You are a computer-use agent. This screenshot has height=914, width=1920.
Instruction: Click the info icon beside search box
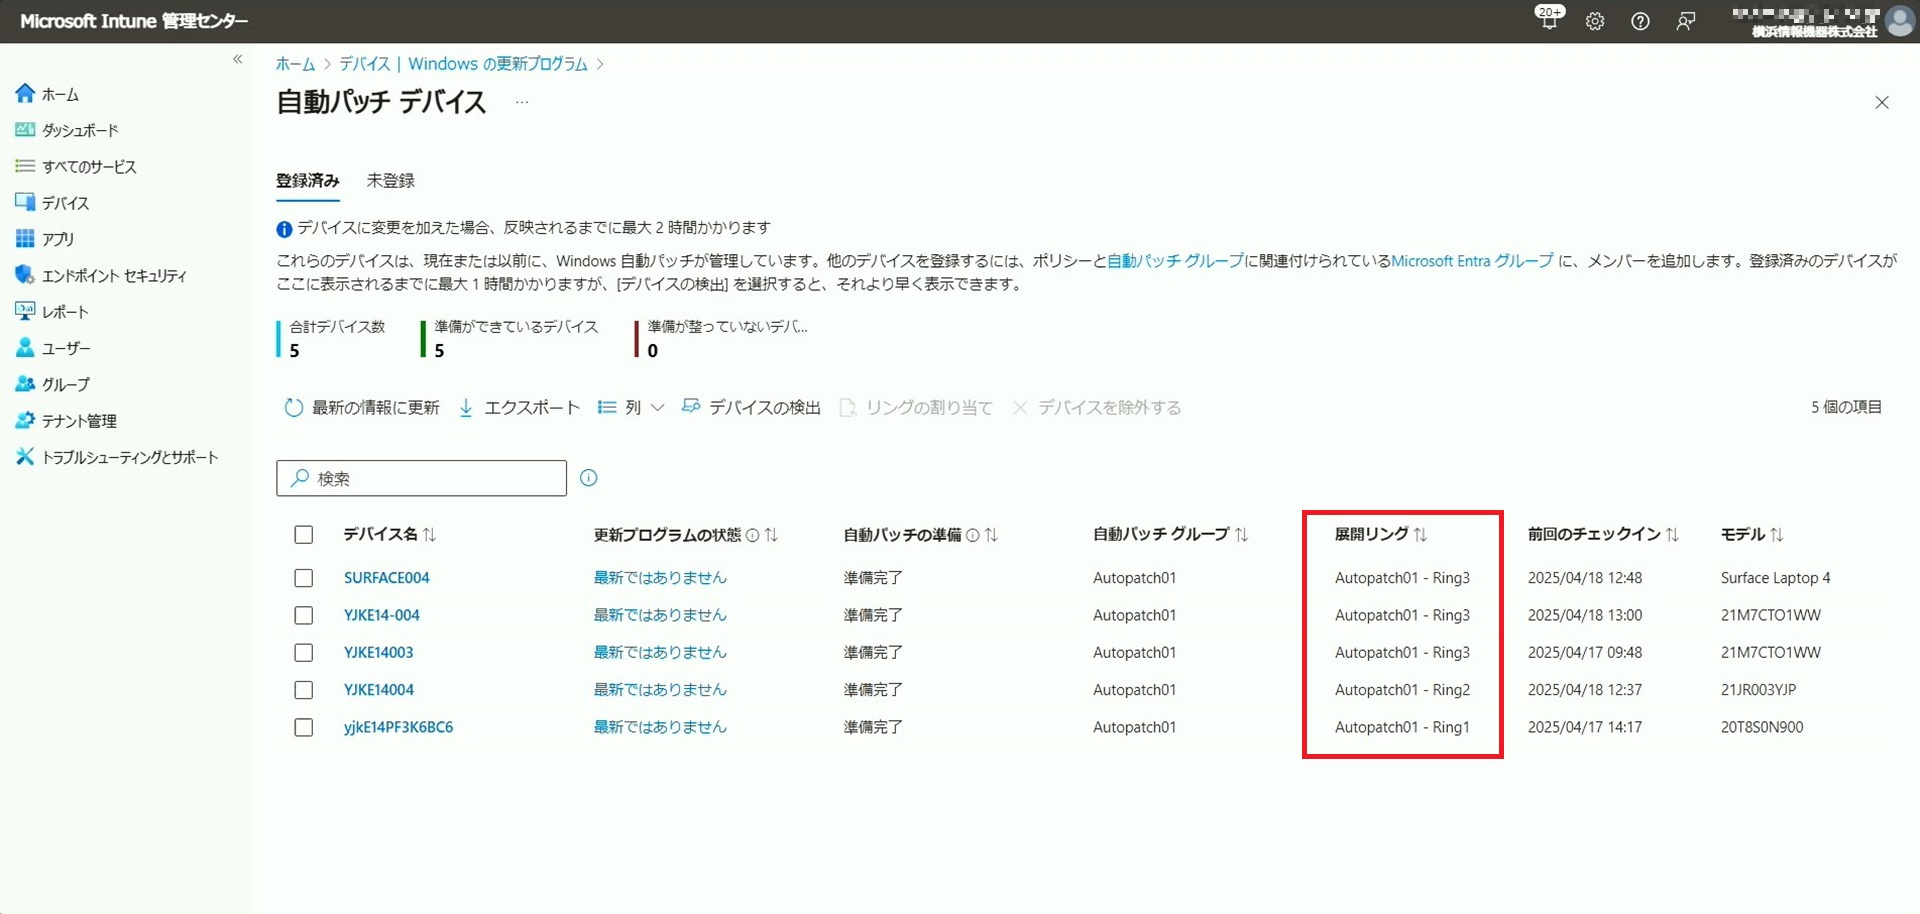tap(589, 478)
